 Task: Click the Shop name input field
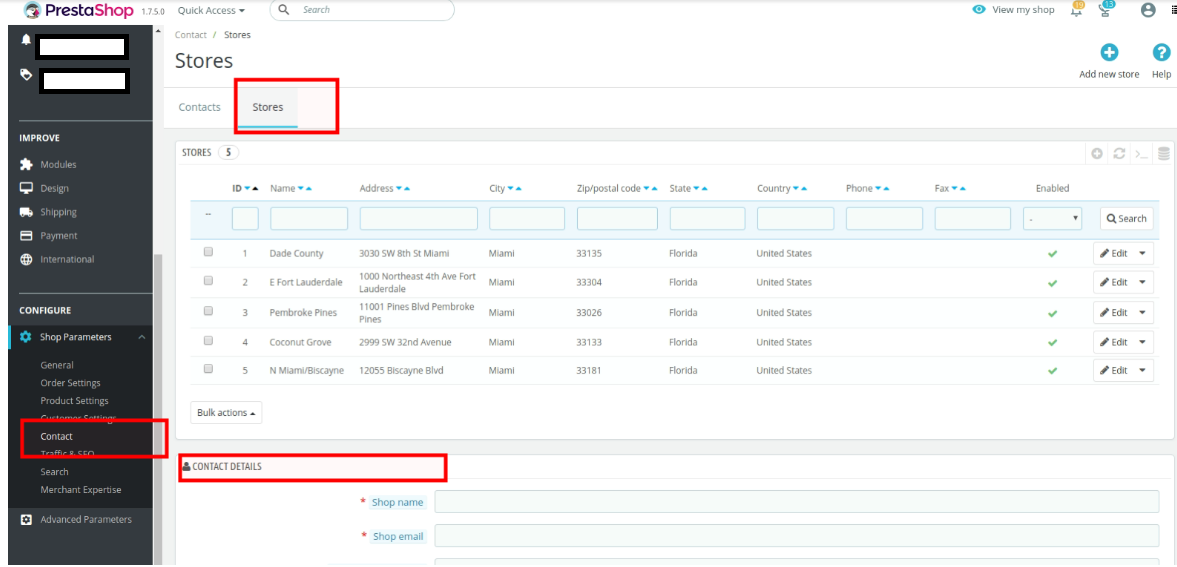point(796,502)
